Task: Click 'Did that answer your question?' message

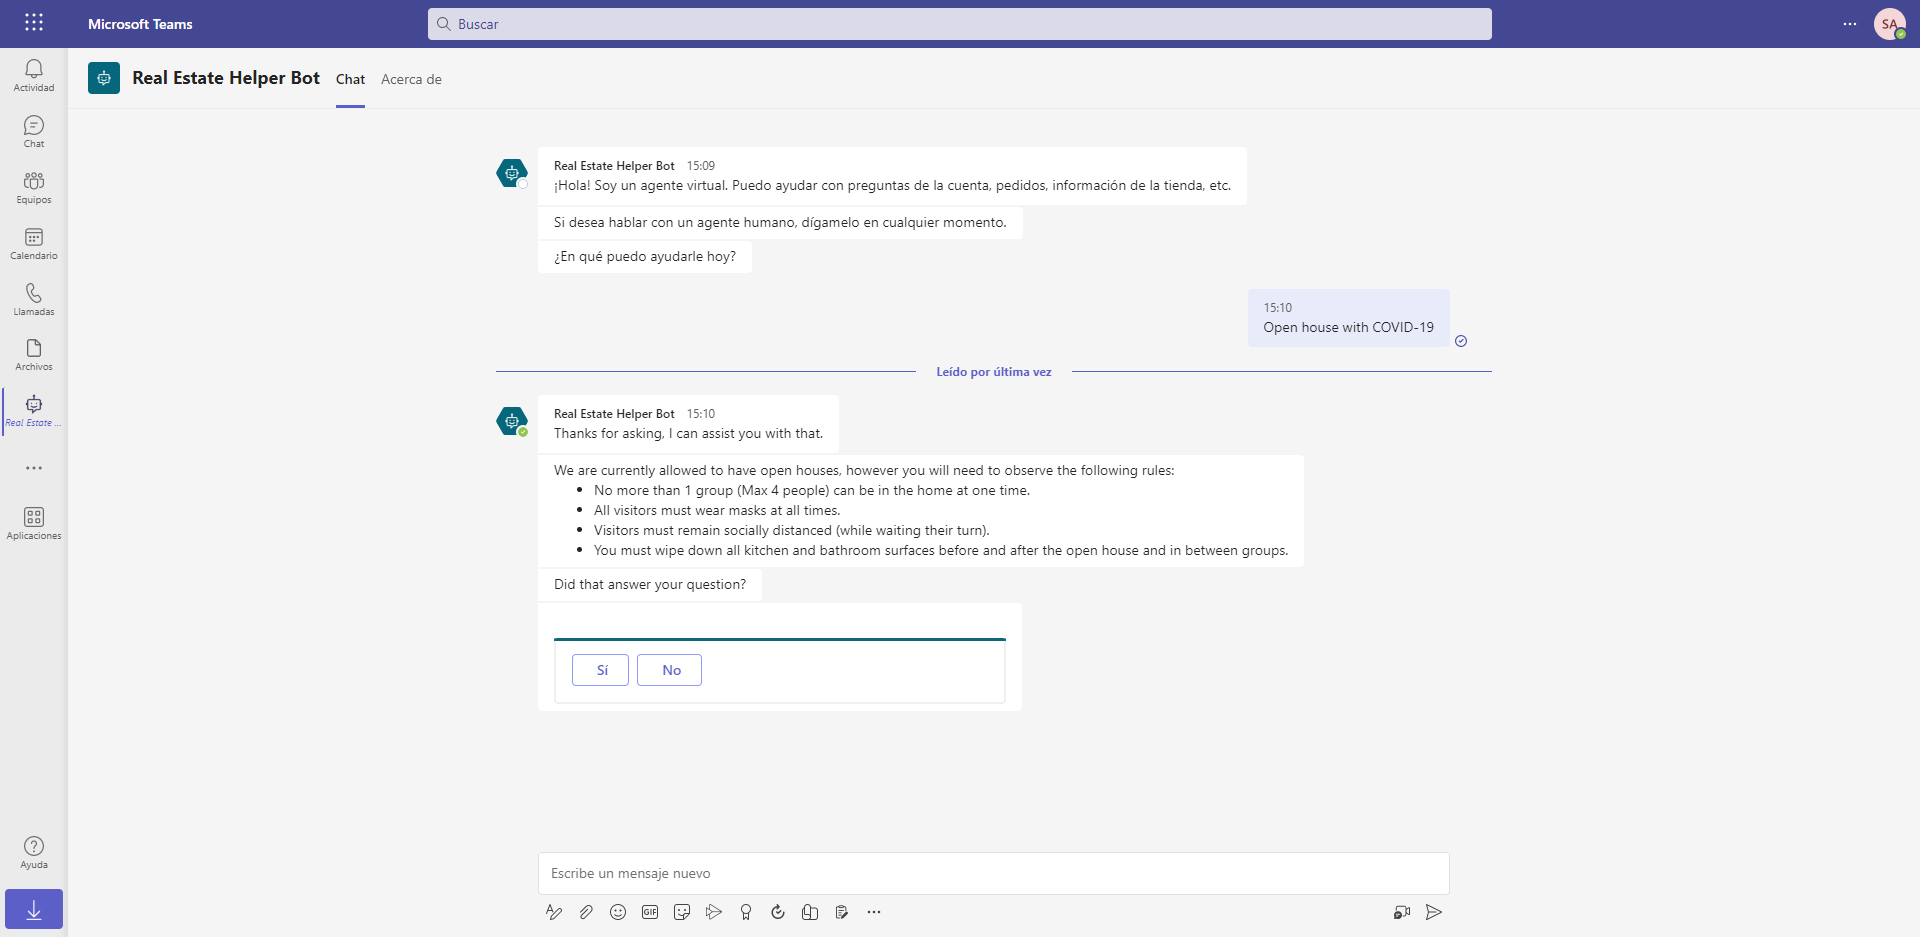Action: click(650, 585)
